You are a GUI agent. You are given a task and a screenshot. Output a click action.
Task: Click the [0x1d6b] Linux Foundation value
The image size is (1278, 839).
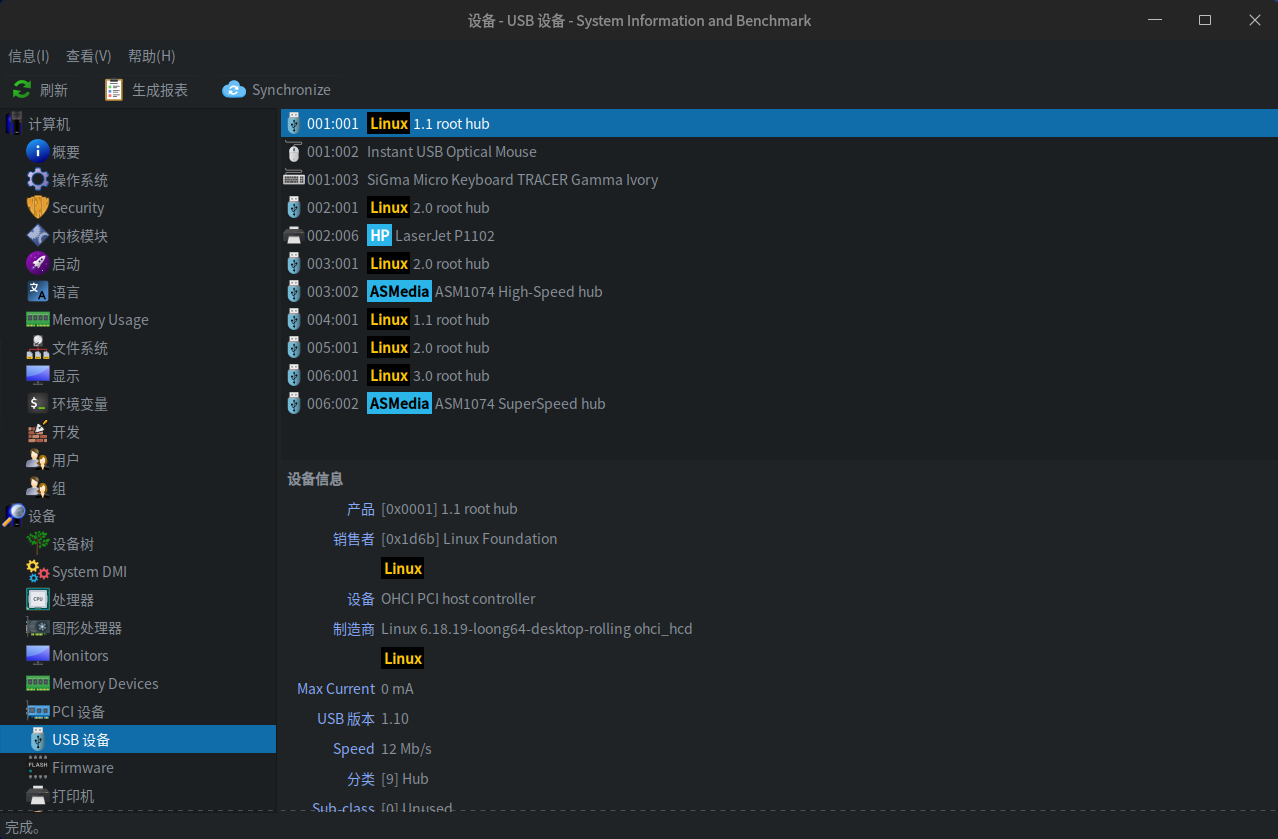pyautogui.click(x=469, y=538)
